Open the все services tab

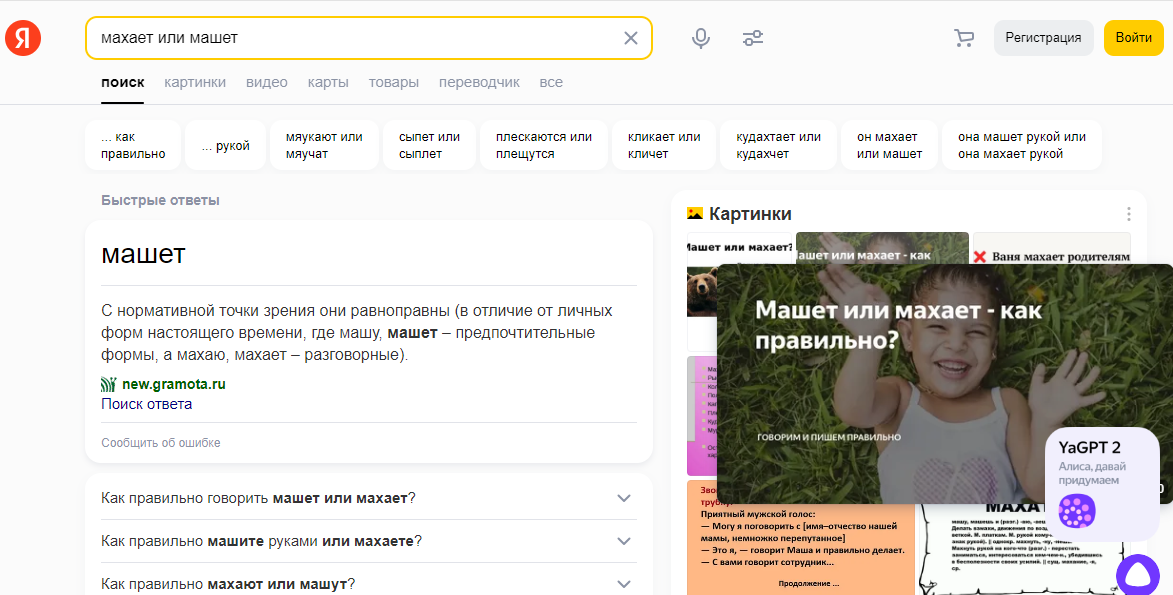(551, 82)
